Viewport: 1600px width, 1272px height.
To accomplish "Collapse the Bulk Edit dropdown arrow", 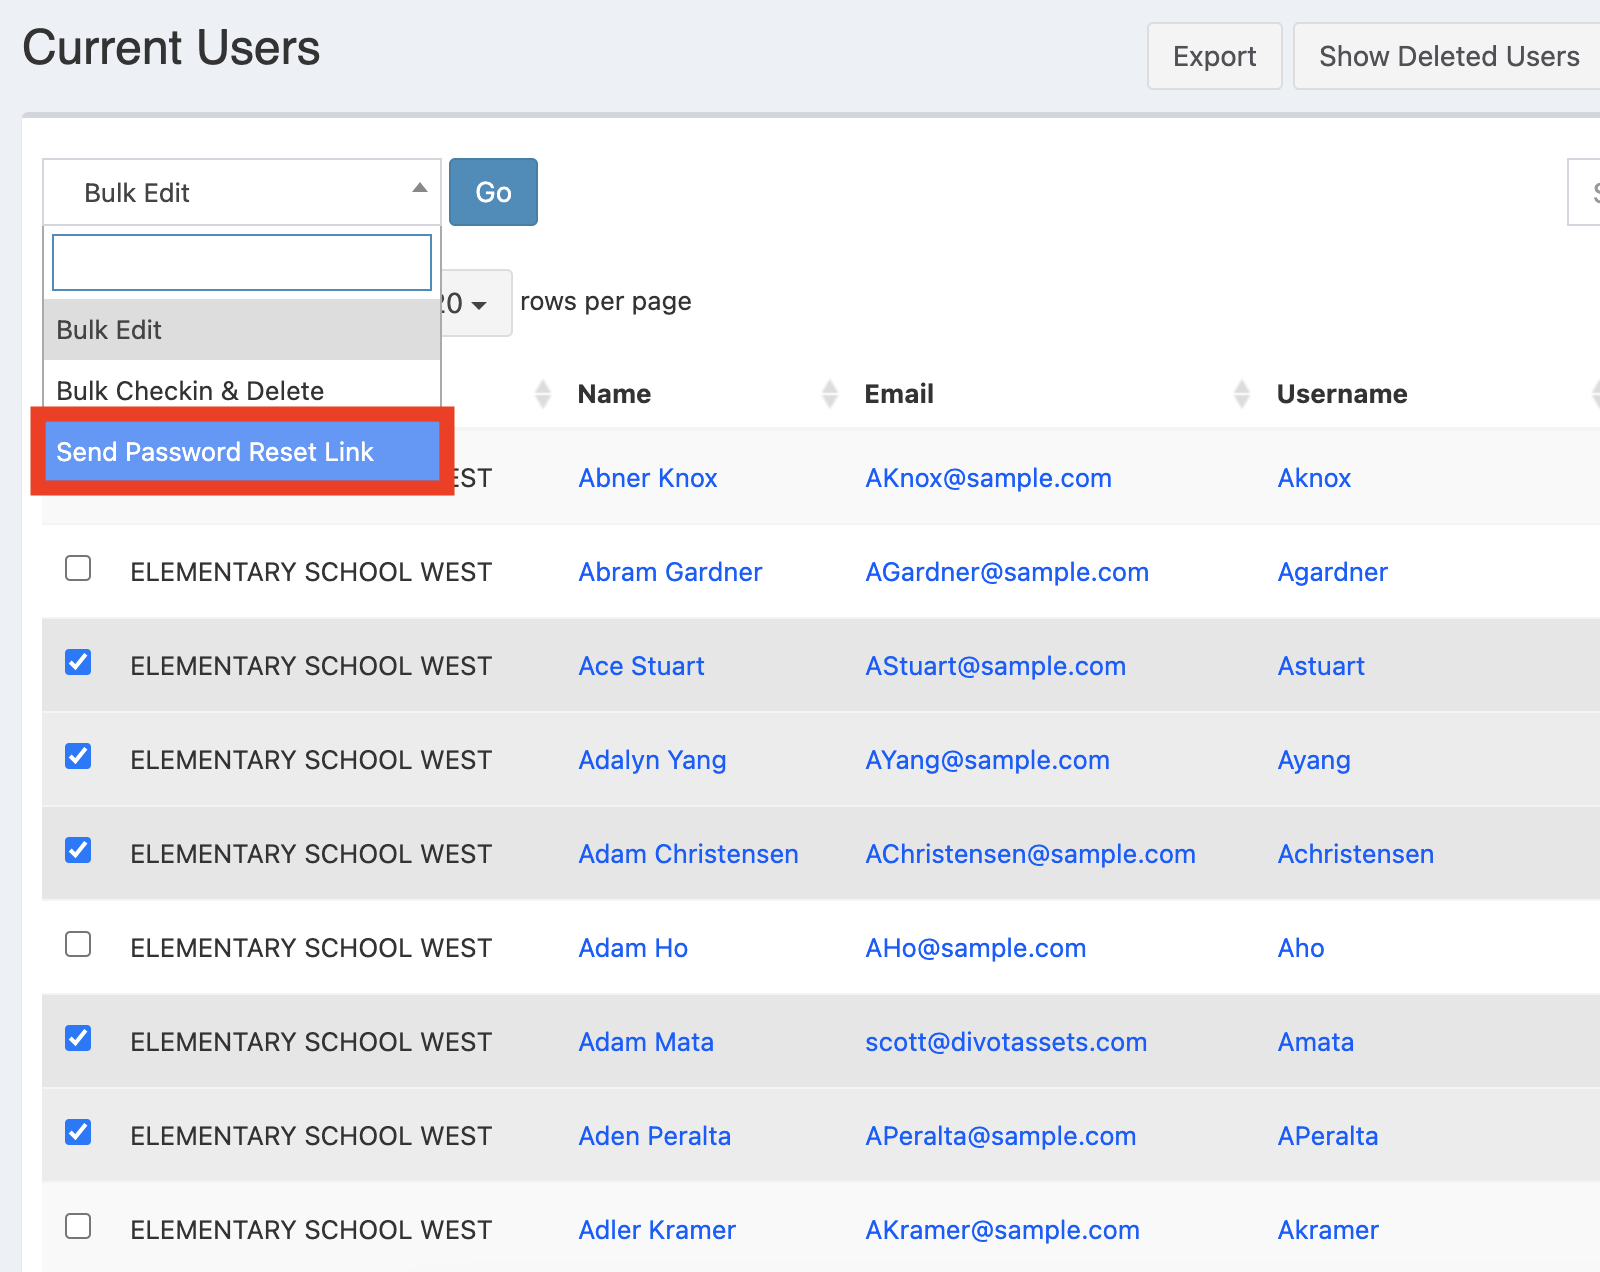I will click(420, 189).
